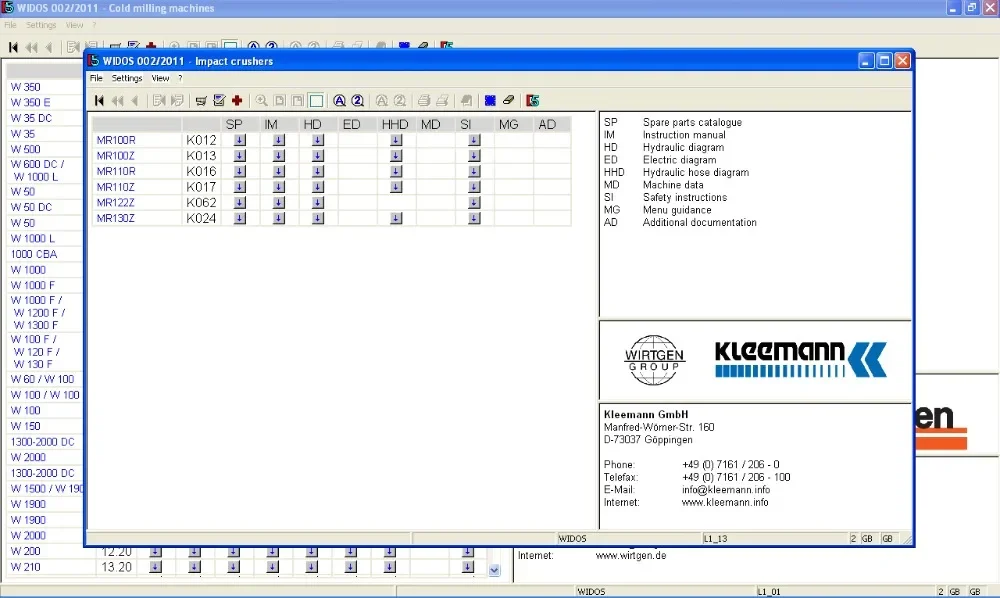
Task: Open the File menu in Impact crushers window
Action: point(96,78)
